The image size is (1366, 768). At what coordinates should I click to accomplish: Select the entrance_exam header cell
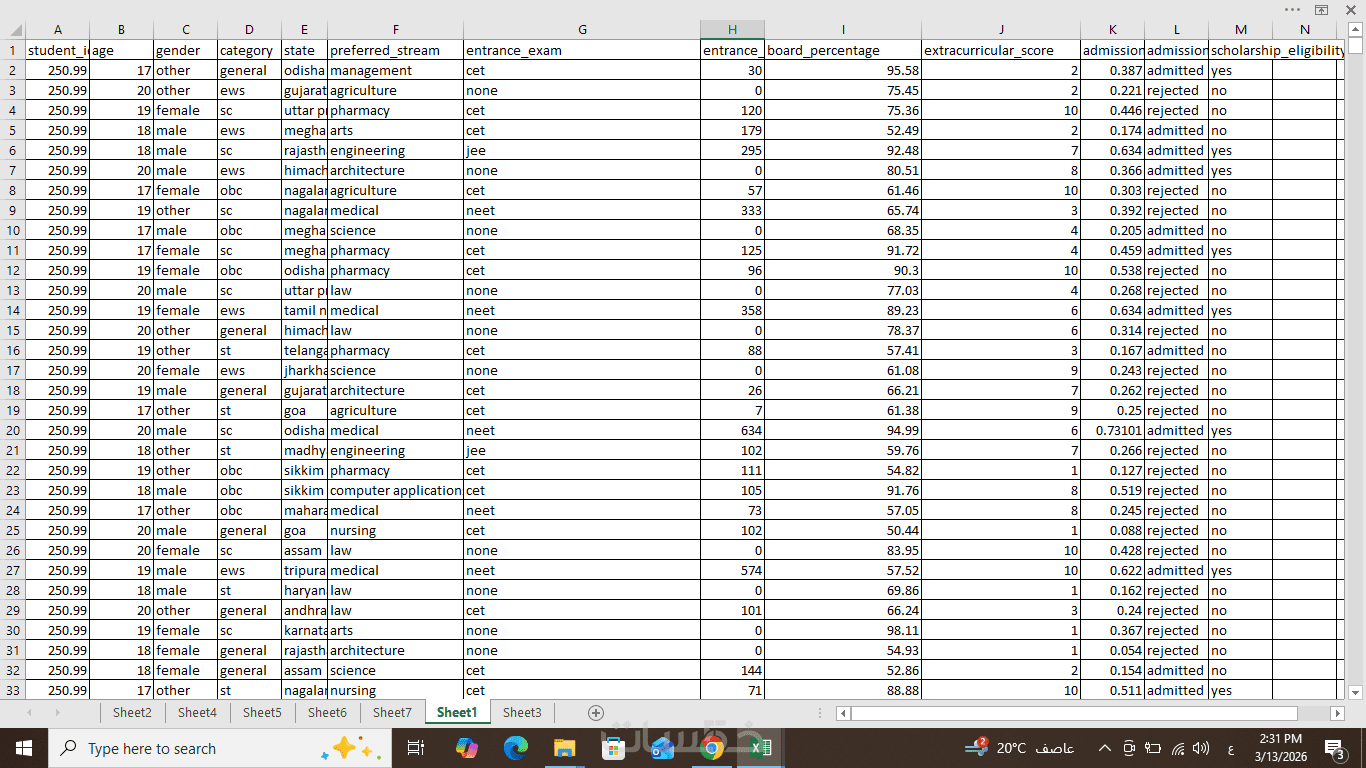582,50
